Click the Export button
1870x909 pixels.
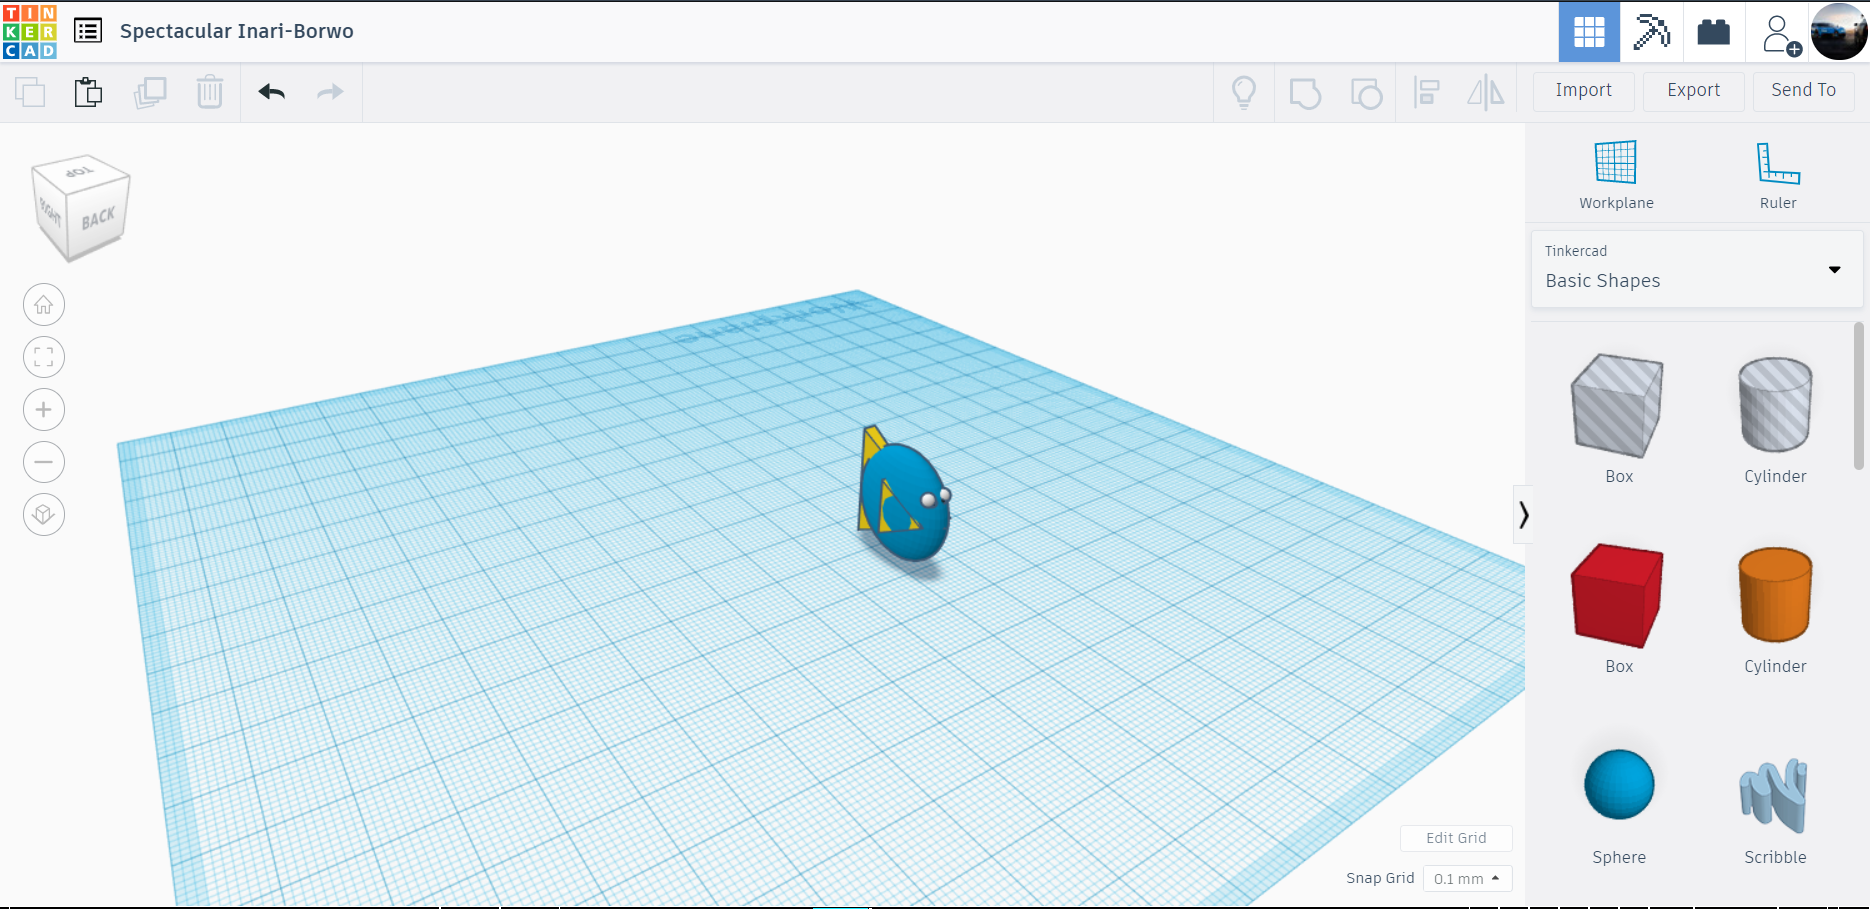[x=1694, y=91]
